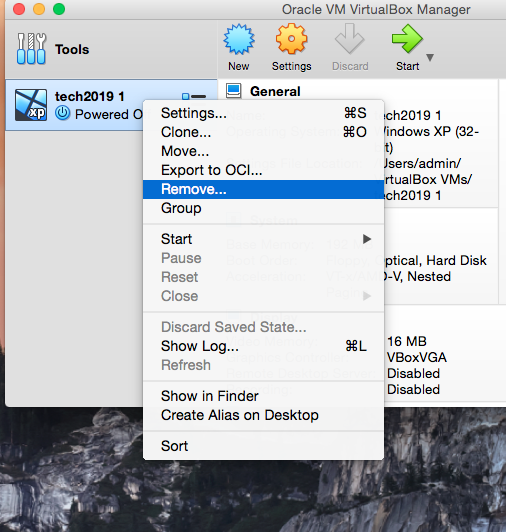Click the yellow minimize window button
This screenshot has height=532, width=506.
(39, 9)
